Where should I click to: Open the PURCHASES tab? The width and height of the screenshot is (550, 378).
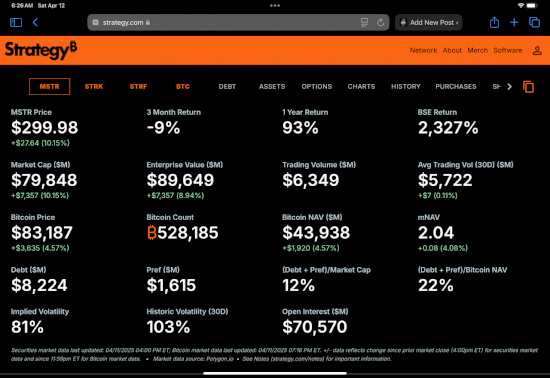click(456, 87)
